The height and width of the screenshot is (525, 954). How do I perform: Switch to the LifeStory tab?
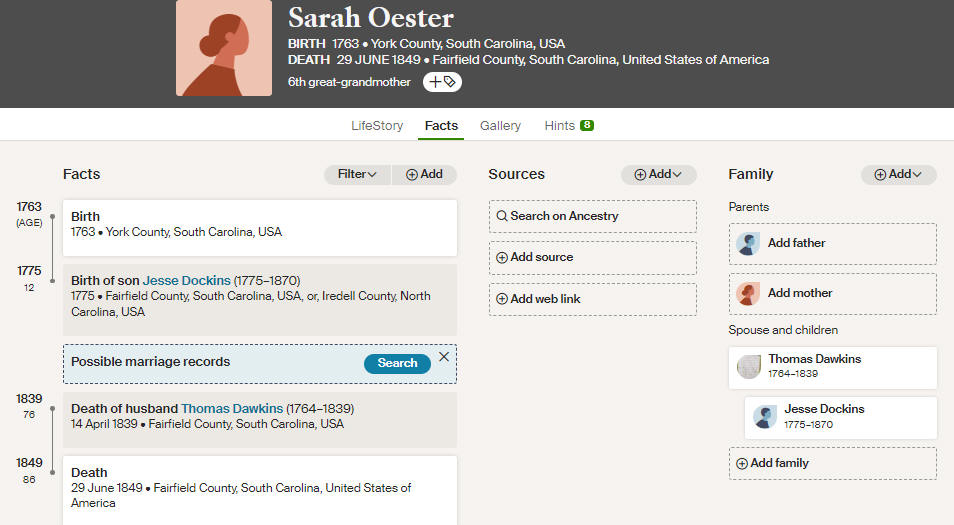377,125
